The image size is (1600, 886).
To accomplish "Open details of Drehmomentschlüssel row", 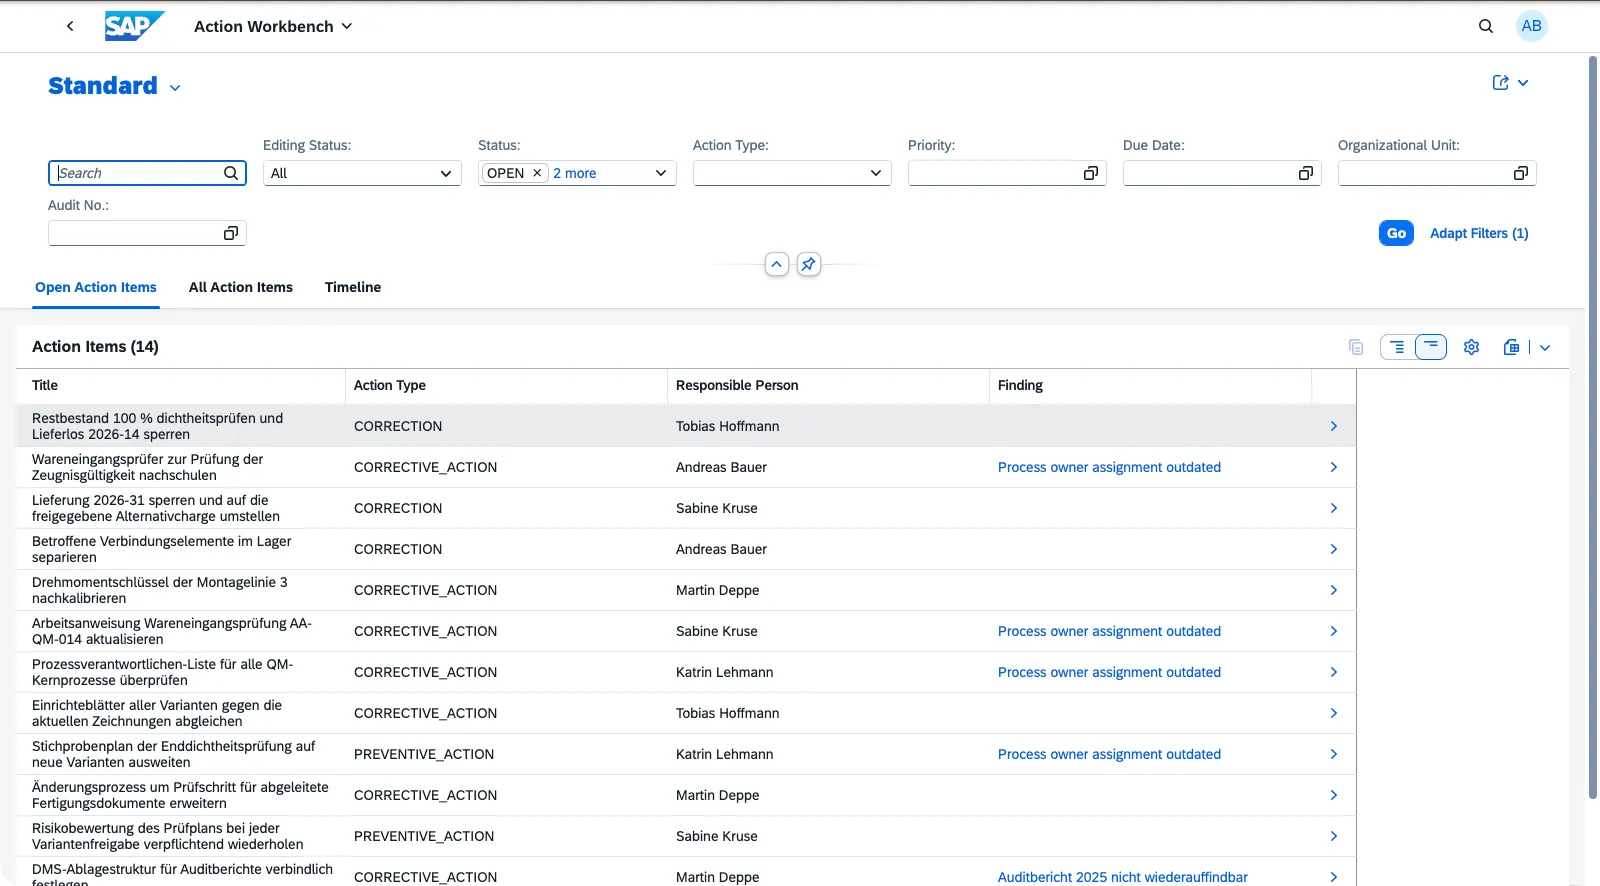I will point(1334,590).
